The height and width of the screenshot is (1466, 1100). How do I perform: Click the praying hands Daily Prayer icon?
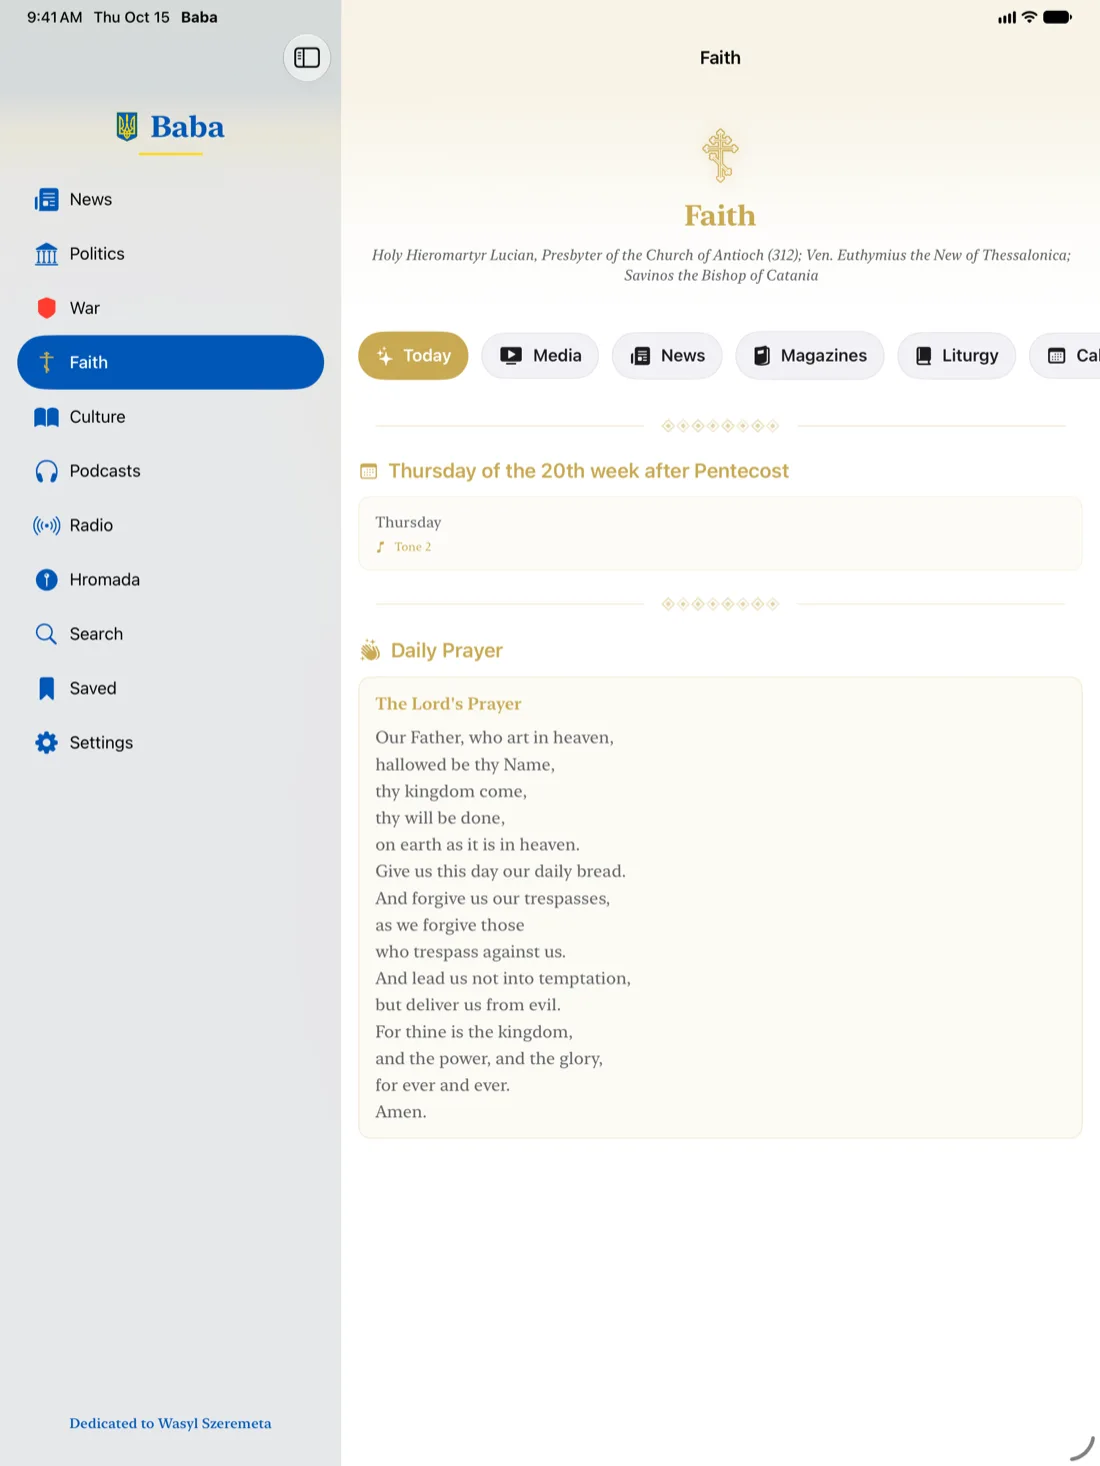click(370, 651)
